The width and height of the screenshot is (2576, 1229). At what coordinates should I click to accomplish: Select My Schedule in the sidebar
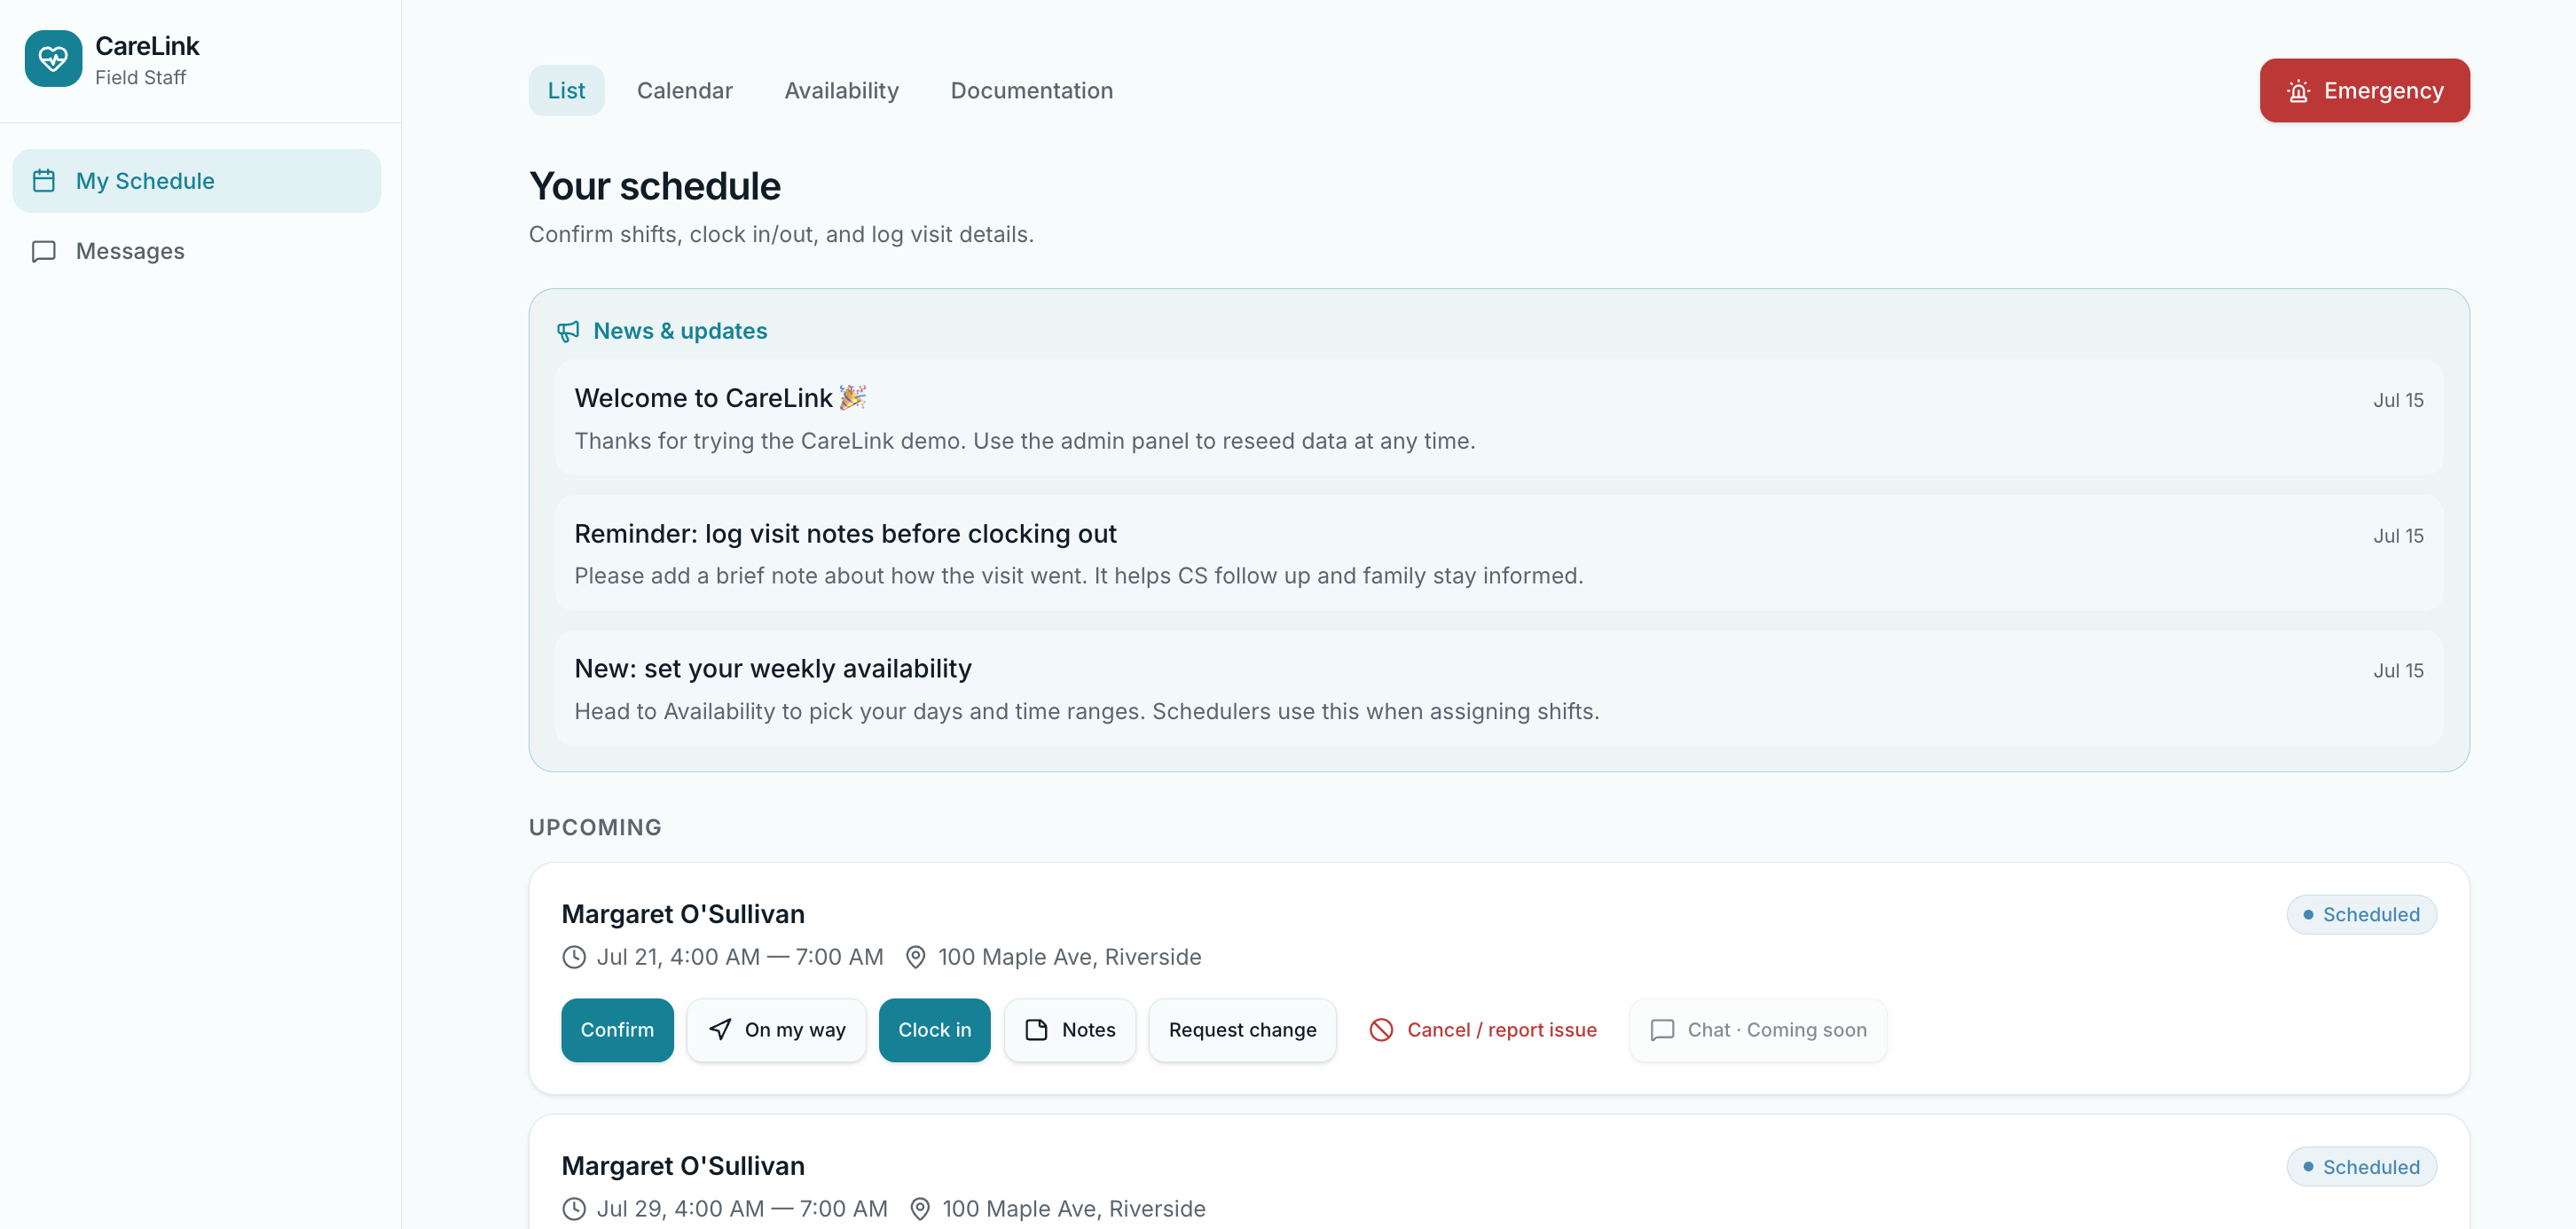[x=197, y=181]
